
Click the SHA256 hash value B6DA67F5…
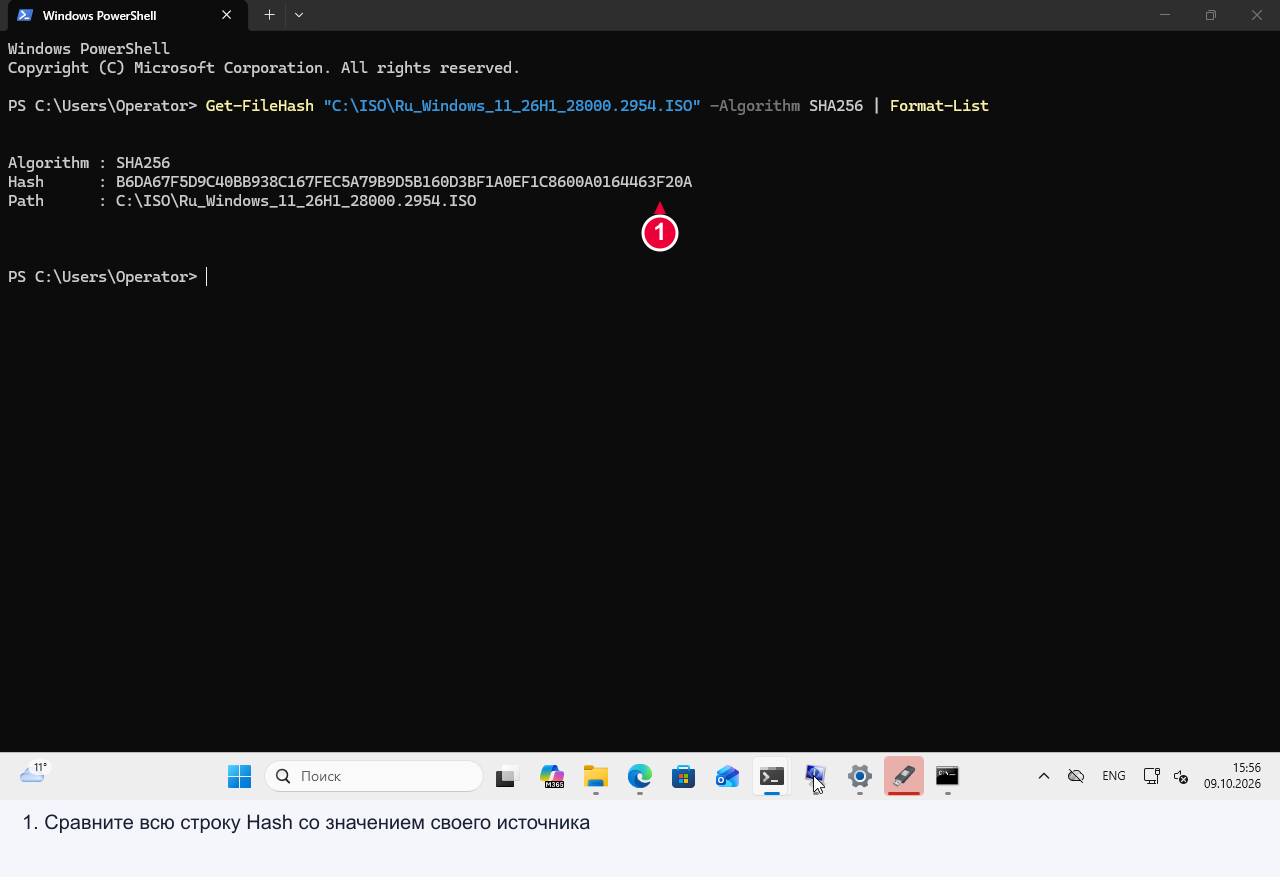pos(404,182)
